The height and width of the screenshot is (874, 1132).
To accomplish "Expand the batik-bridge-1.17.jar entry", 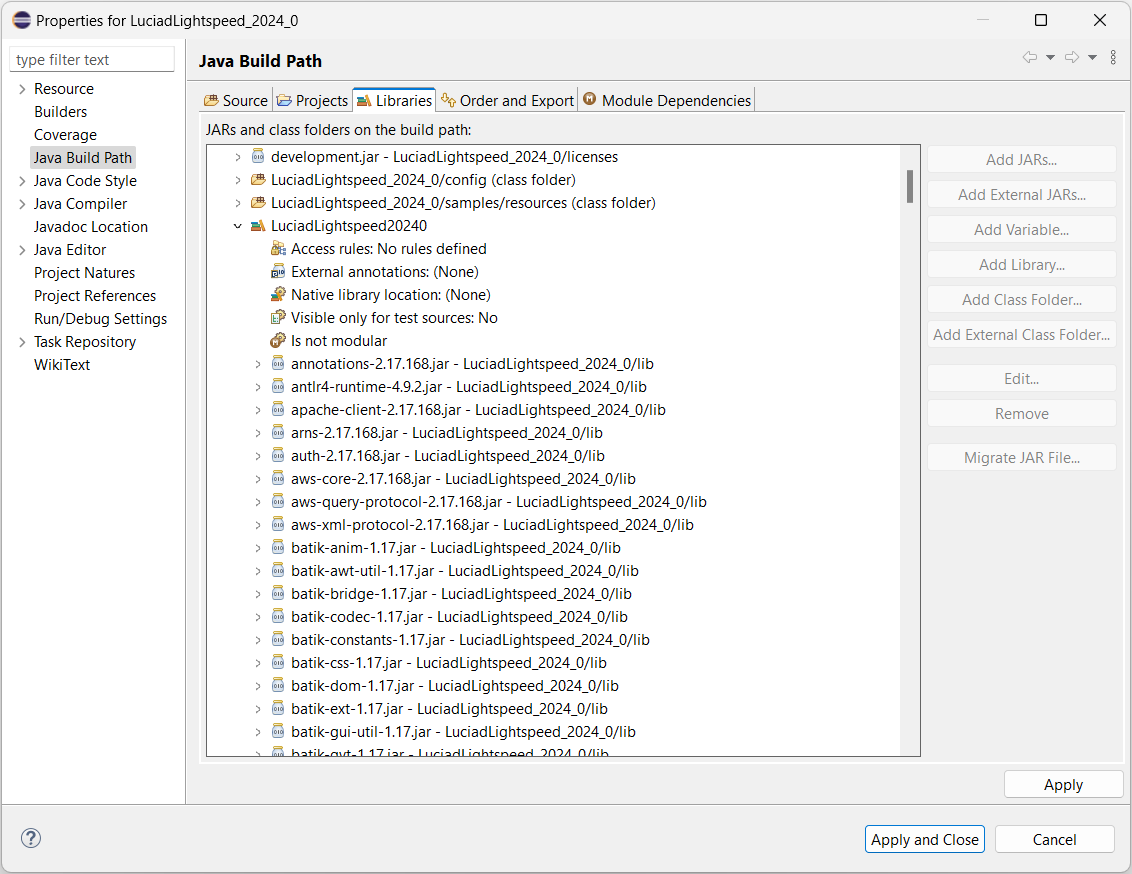I will pos(258,594).
